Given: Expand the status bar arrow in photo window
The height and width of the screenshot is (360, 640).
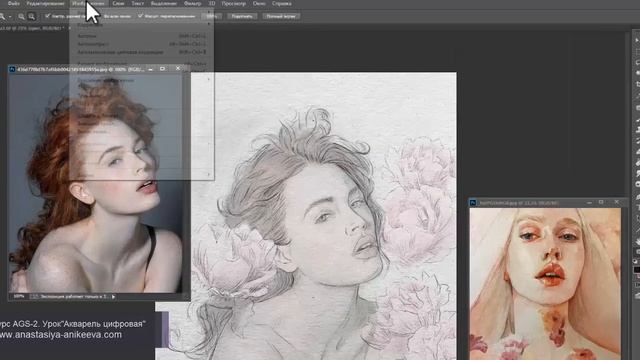Looking at the screenshot, I should click(113, 296).
